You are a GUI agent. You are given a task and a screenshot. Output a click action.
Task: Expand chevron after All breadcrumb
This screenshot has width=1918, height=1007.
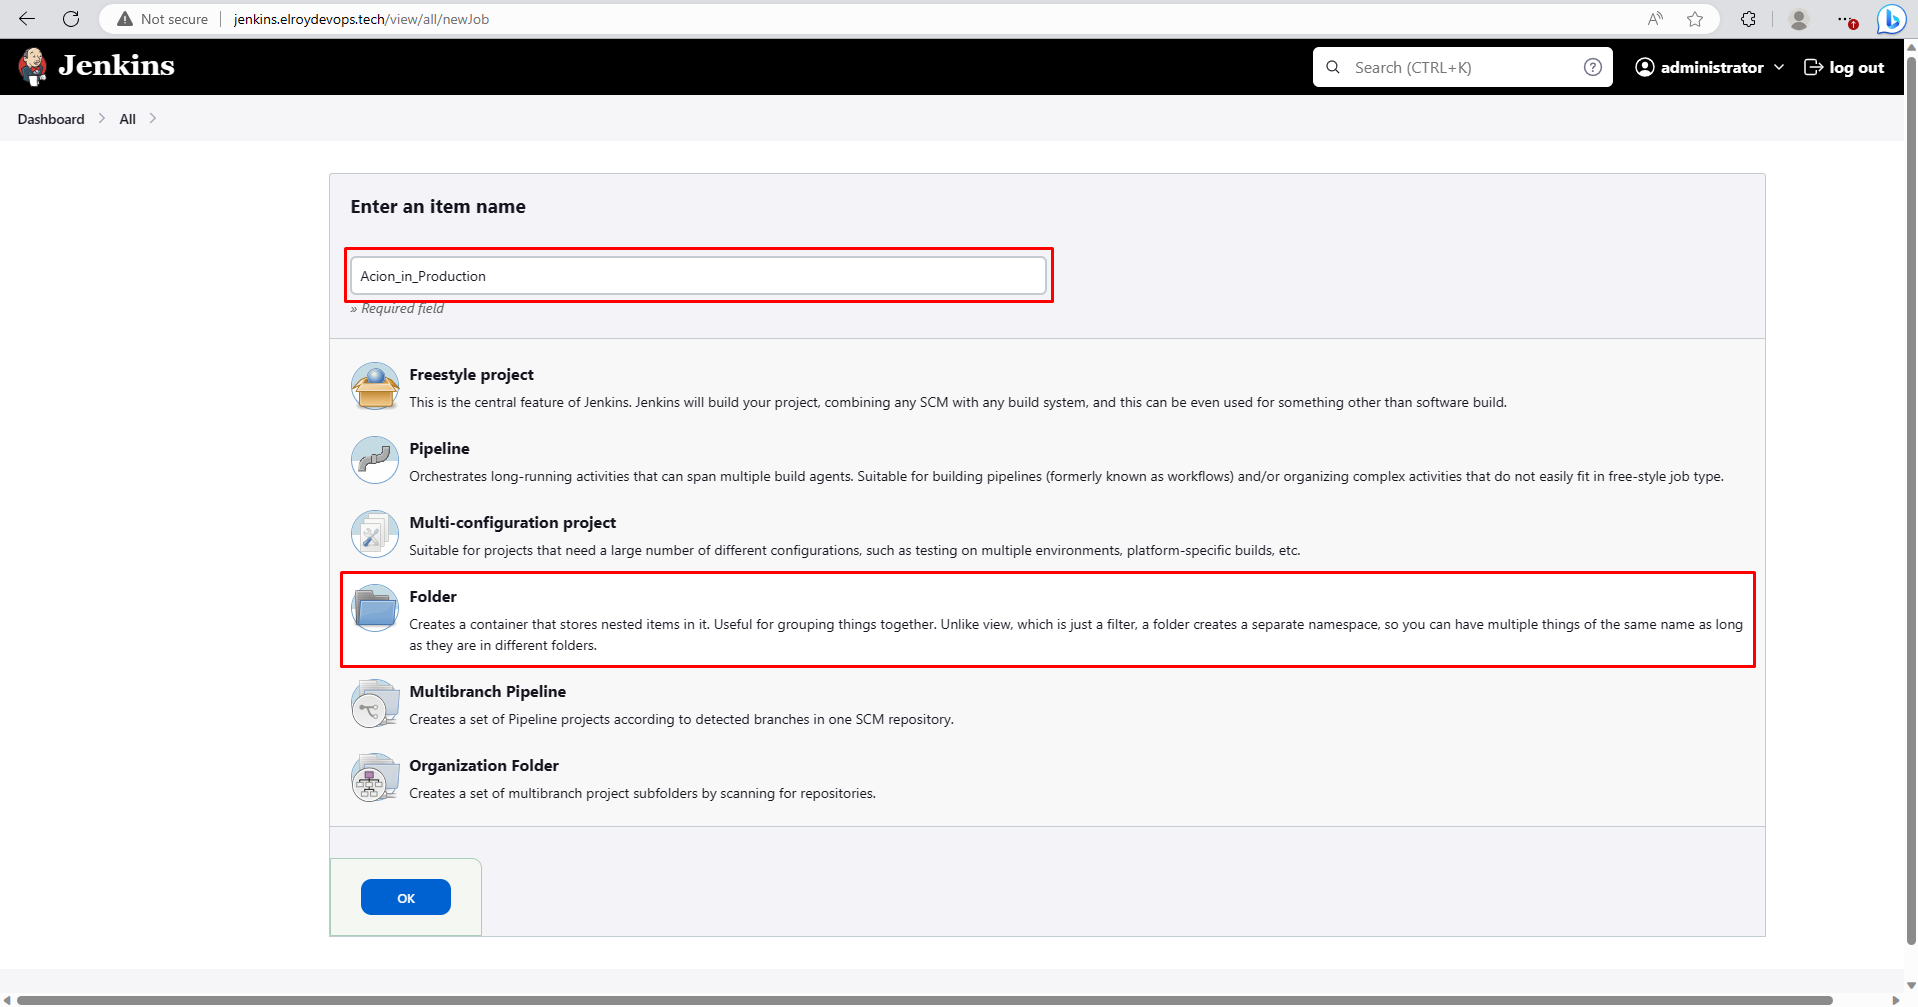tap(153, 118)
